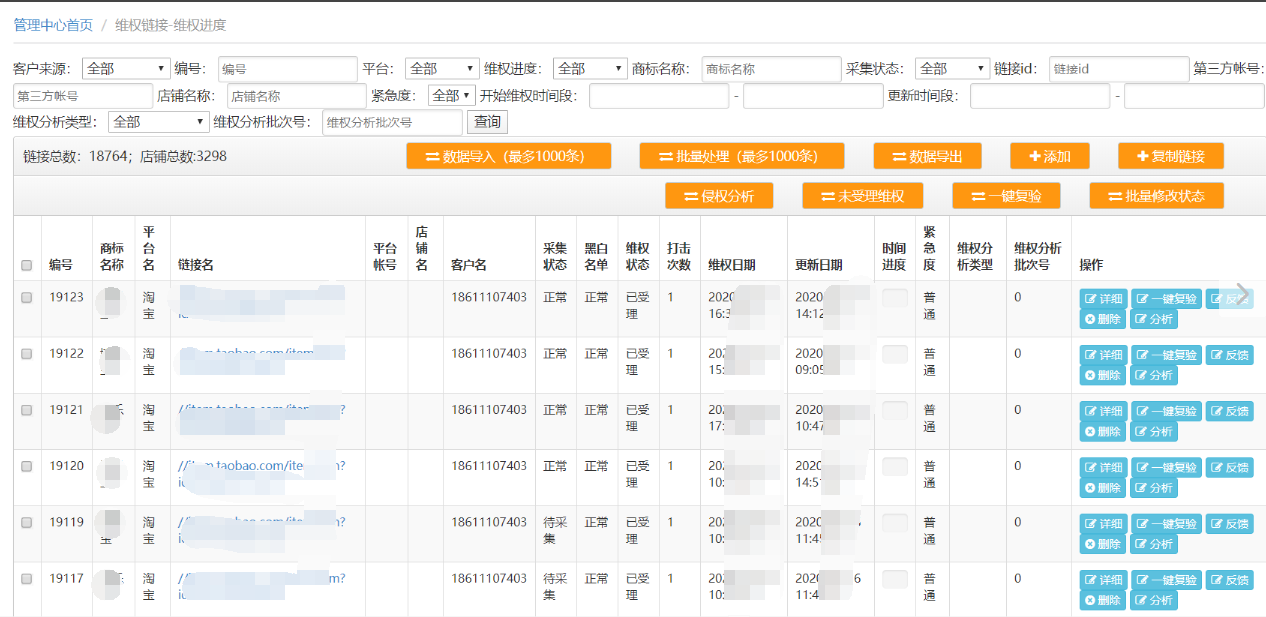Click the 添加 button
This screenshot has height=617, width=1266.
1050,156
